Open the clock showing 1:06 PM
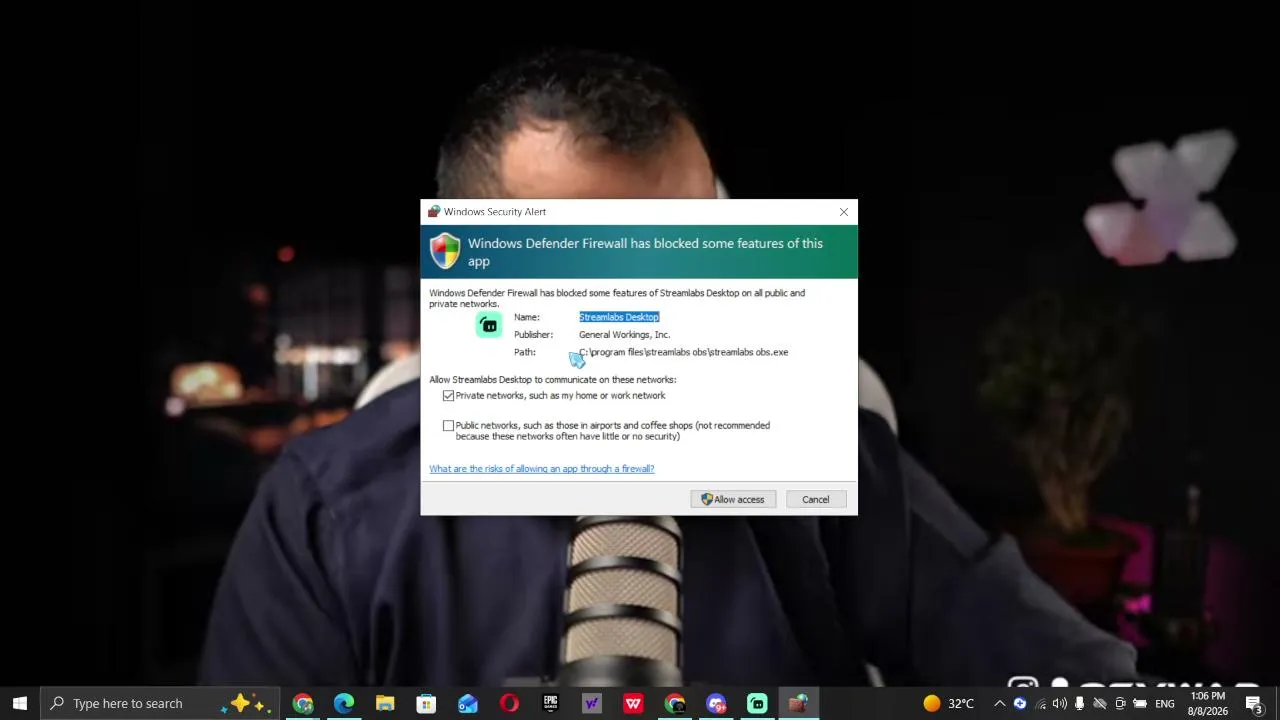This screenshot has height=720, width=1280. [1208, 703]
